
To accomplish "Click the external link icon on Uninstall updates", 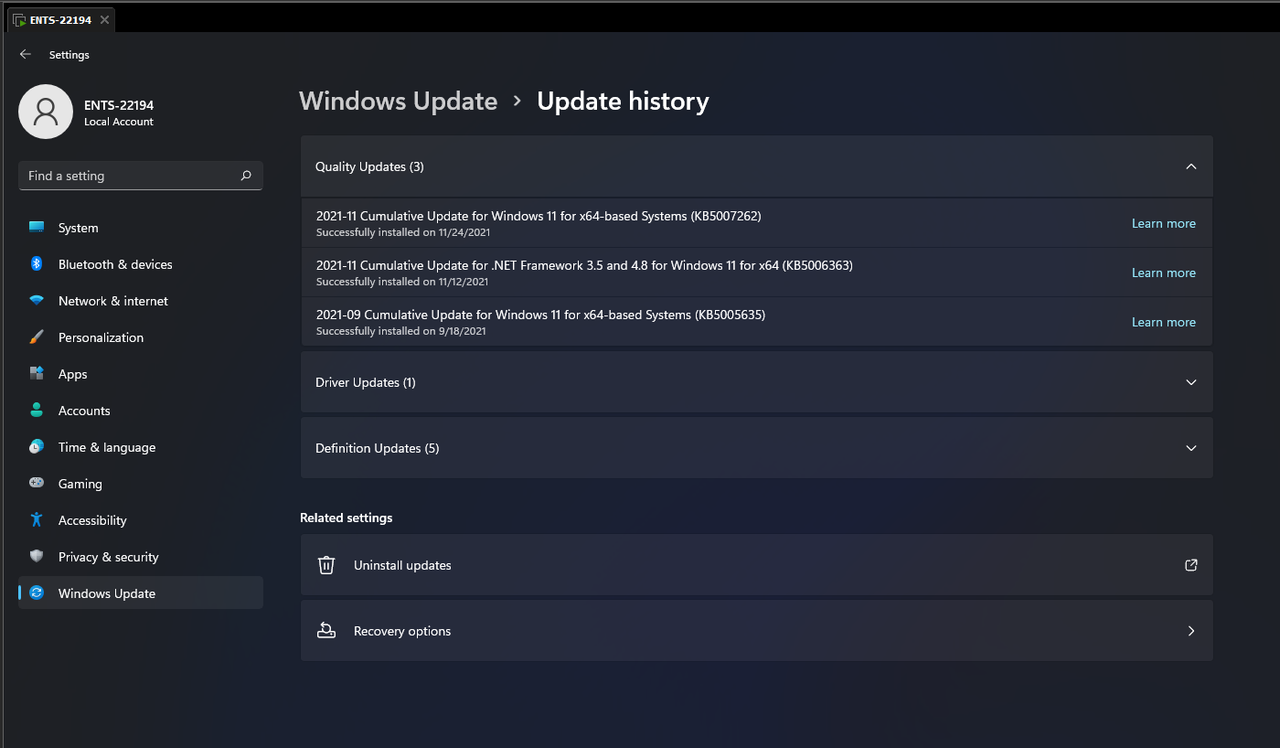I will tap(1191, 565).
